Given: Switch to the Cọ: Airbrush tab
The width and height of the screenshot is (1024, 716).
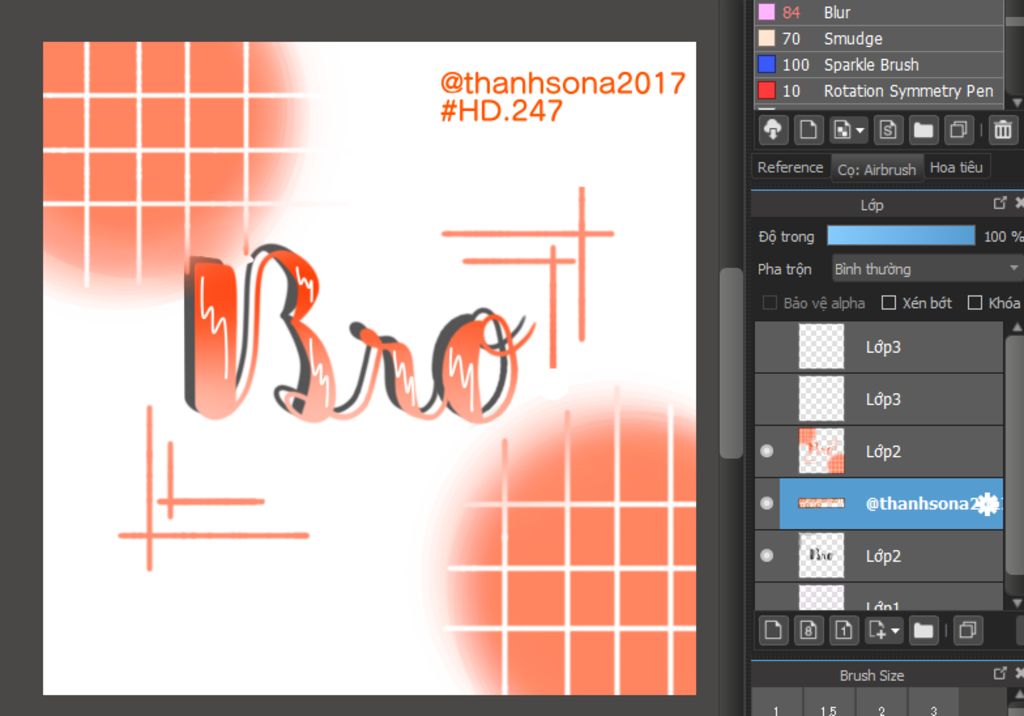Looking at the screenshot, I should tap(877, 169).
